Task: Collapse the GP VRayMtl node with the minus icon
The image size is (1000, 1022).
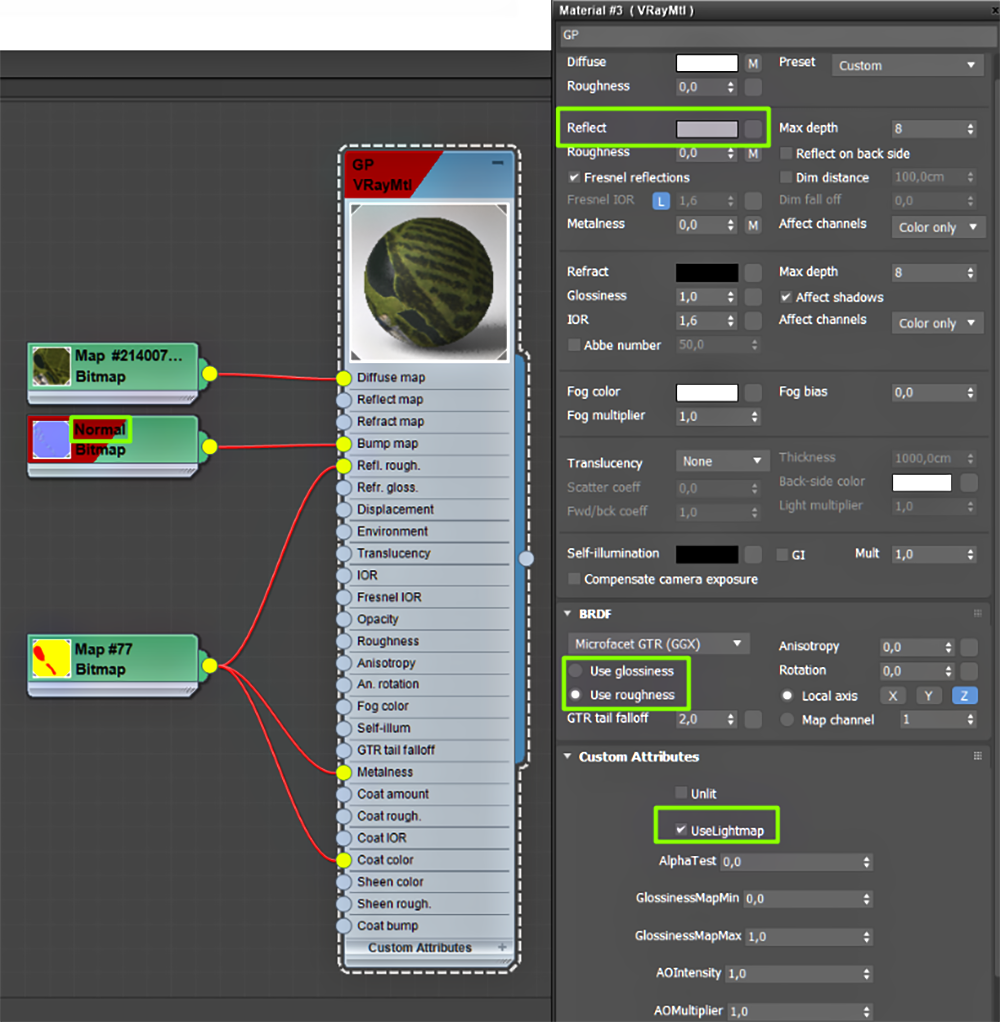Action: (x=497, y=162)
